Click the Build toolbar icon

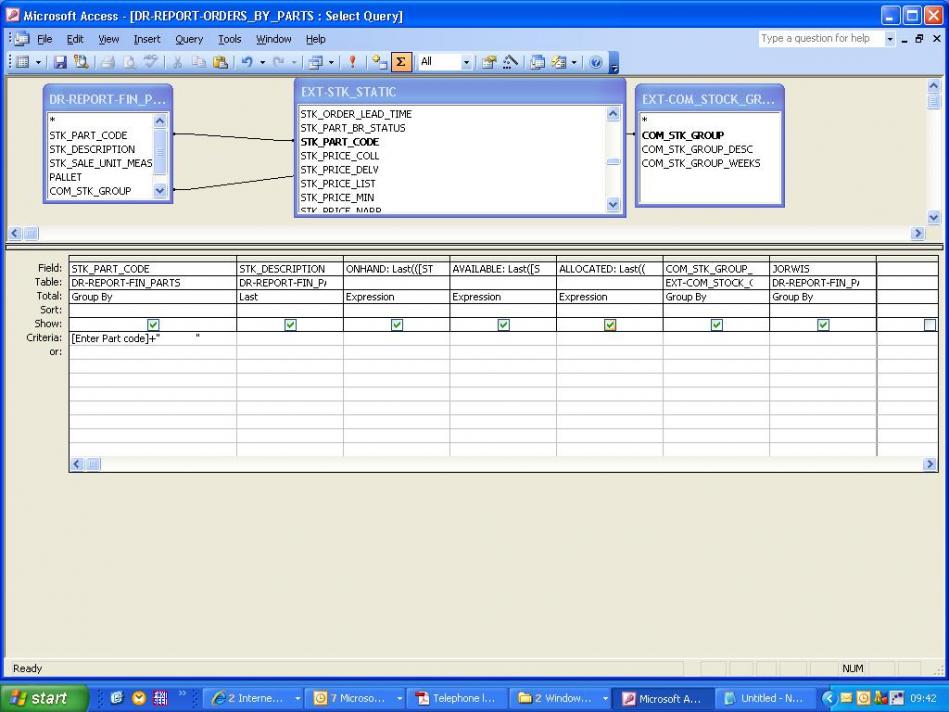click(x=510, y=62)
